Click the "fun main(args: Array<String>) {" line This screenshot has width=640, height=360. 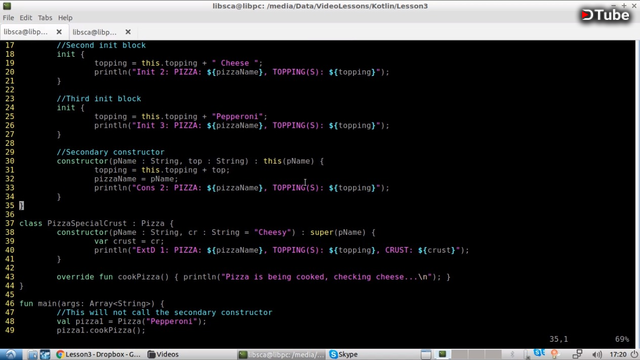click(x=92, y=304)
